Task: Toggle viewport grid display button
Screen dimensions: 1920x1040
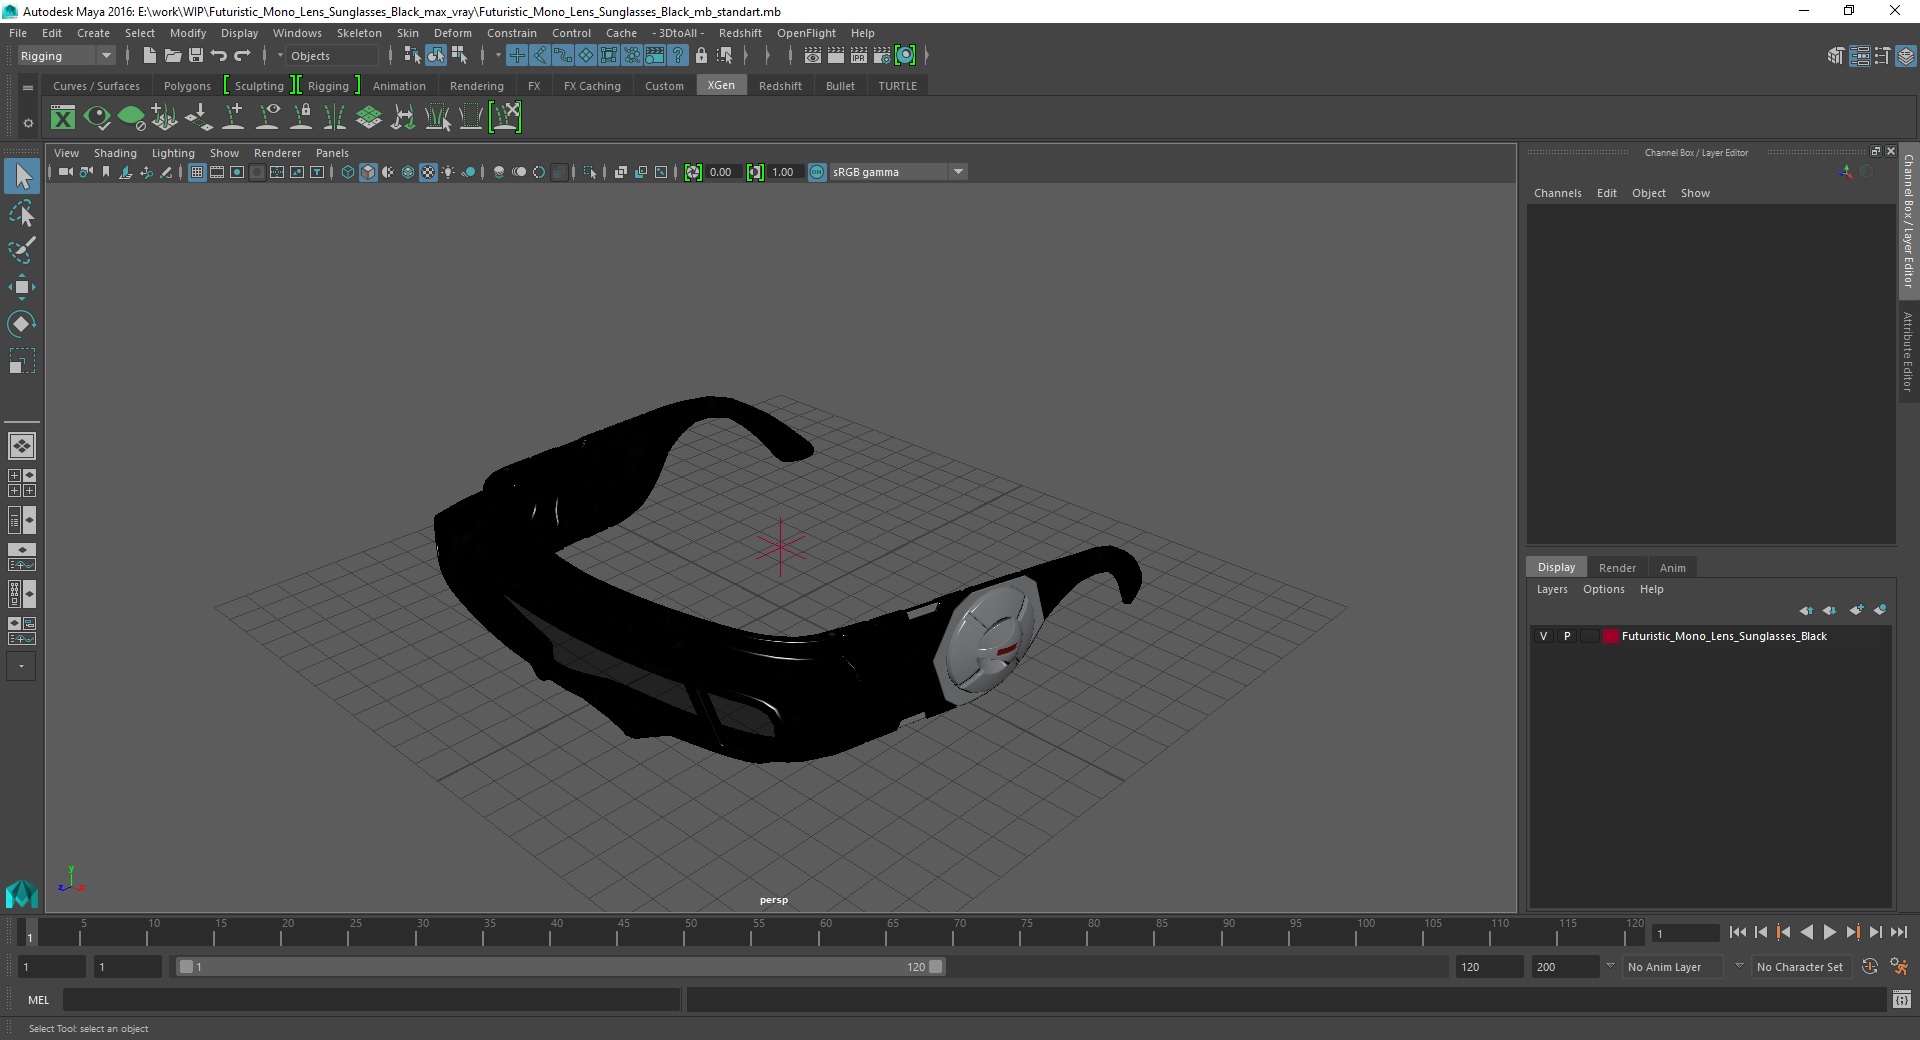Action: (197, 172)
